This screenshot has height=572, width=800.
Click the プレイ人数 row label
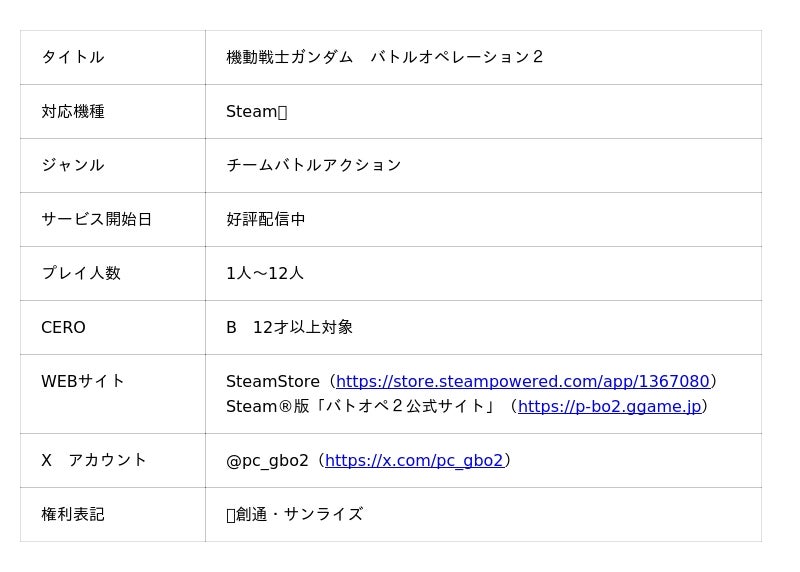point(80,273)
